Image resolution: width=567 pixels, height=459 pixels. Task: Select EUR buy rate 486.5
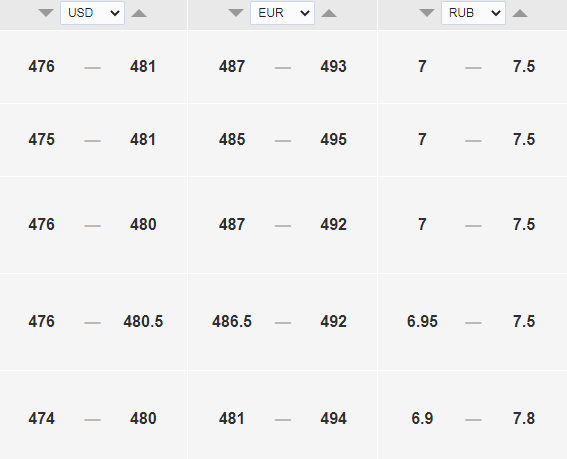[232, 322]
